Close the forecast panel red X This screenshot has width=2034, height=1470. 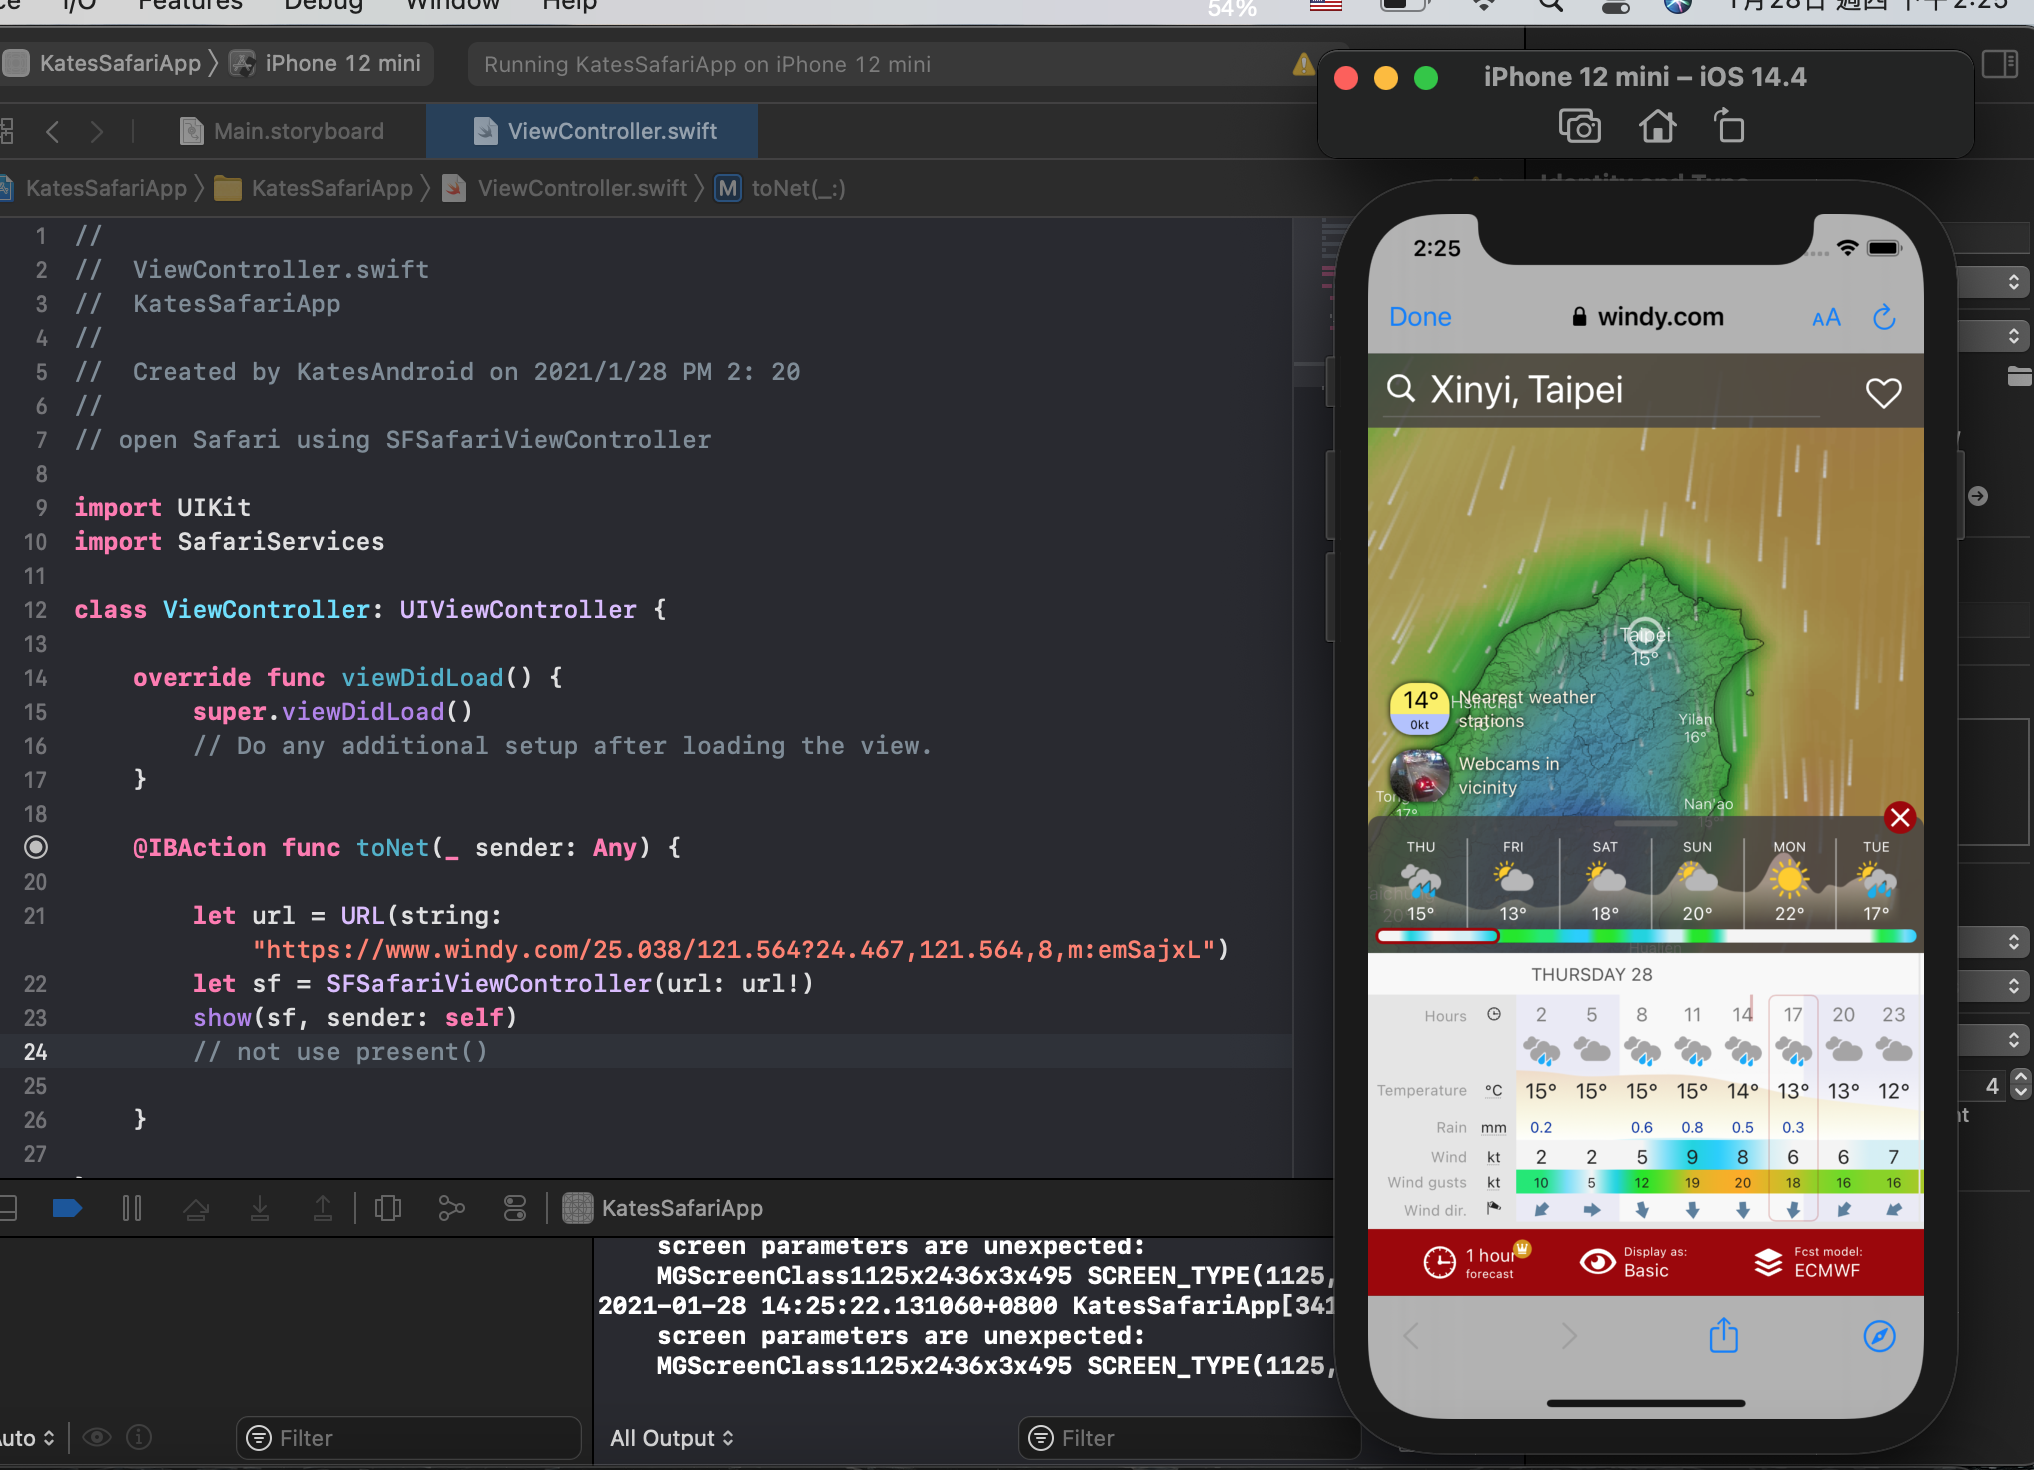pyautogui.click(x=1900, y=817)
